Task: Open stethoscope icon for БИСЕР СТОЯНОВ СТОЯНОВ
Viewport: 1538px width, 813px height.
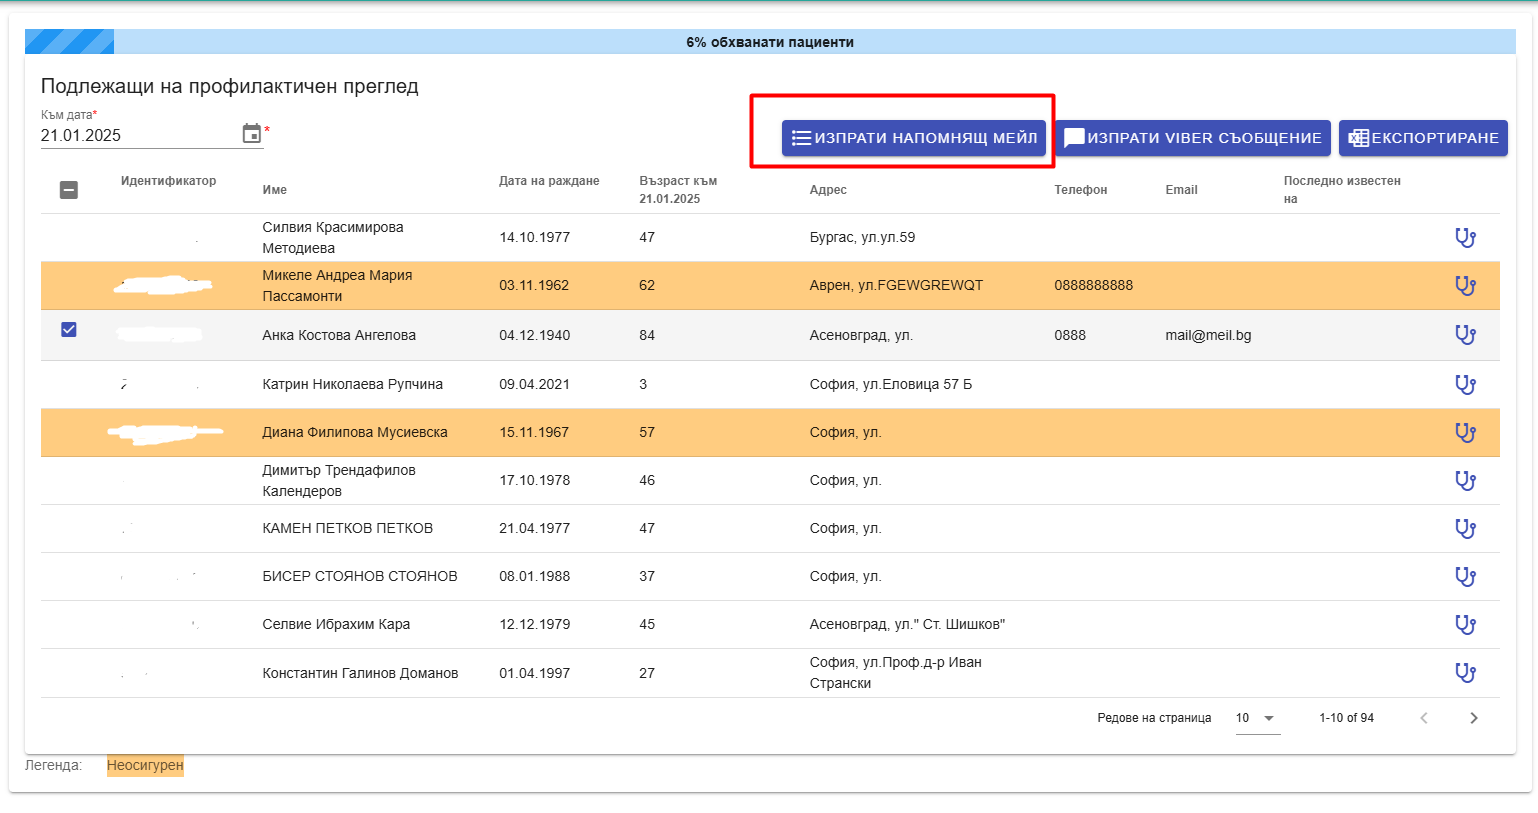Action: (x=1465, y=576)
